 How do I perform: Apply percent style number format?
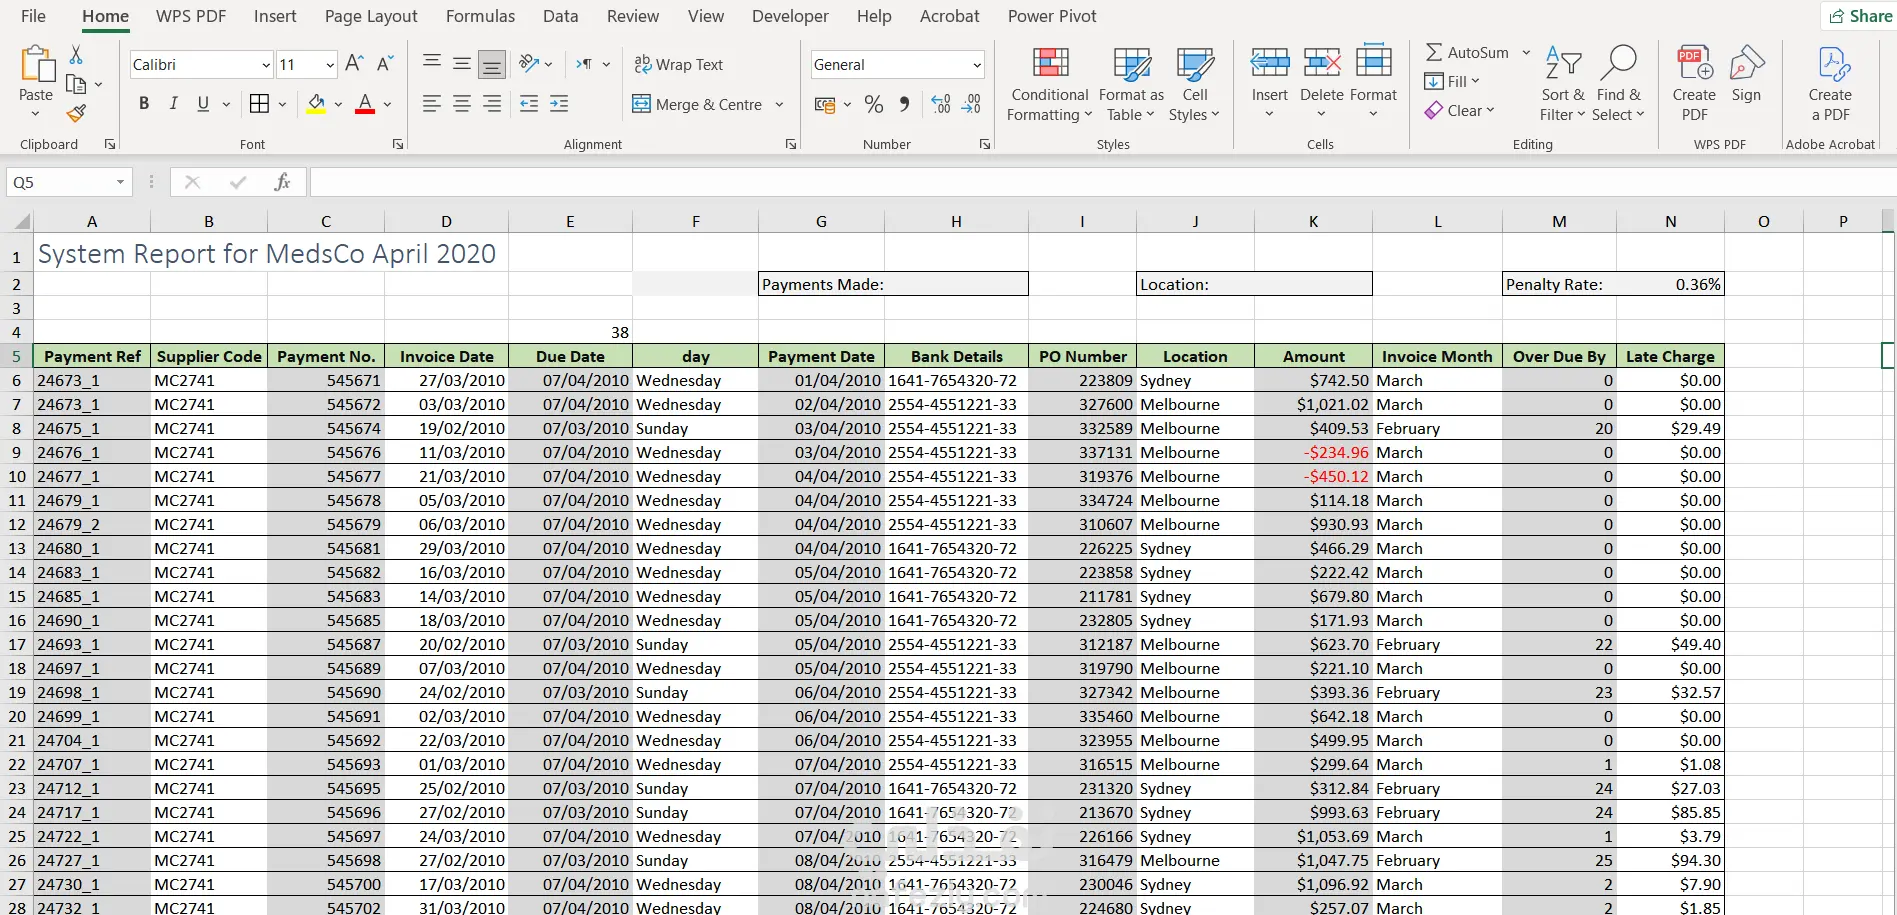pyautogui.click(x=874, y=104)
